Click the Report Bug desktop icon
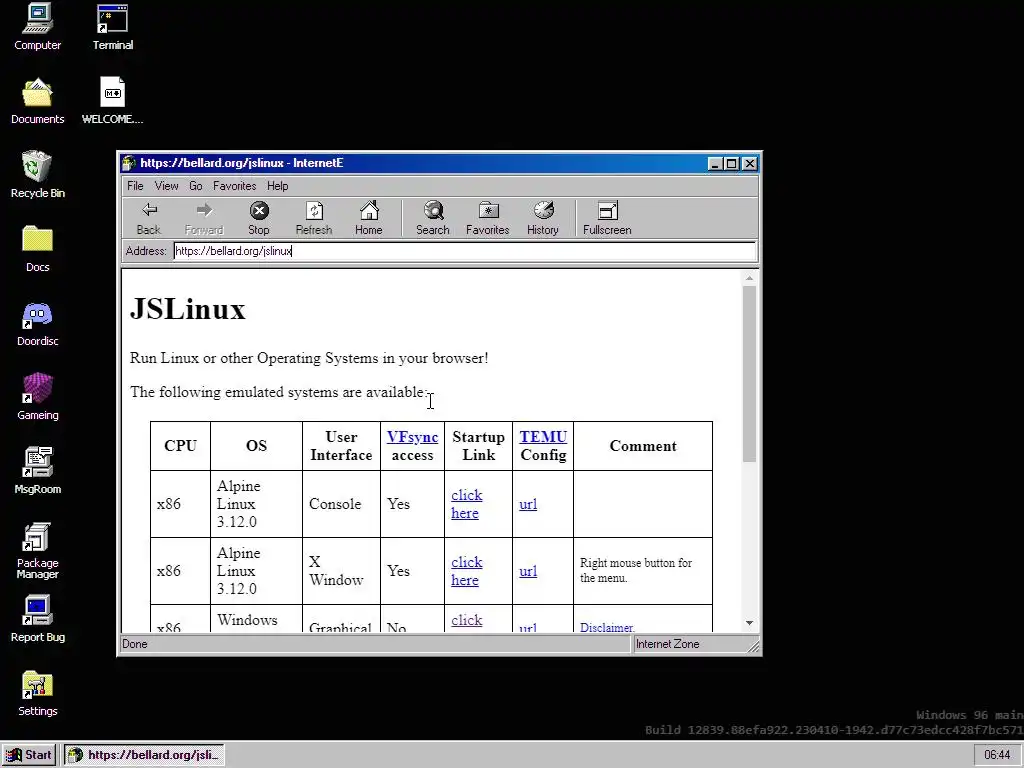Viewport: 1024px width, 768px height. [37, 619]
